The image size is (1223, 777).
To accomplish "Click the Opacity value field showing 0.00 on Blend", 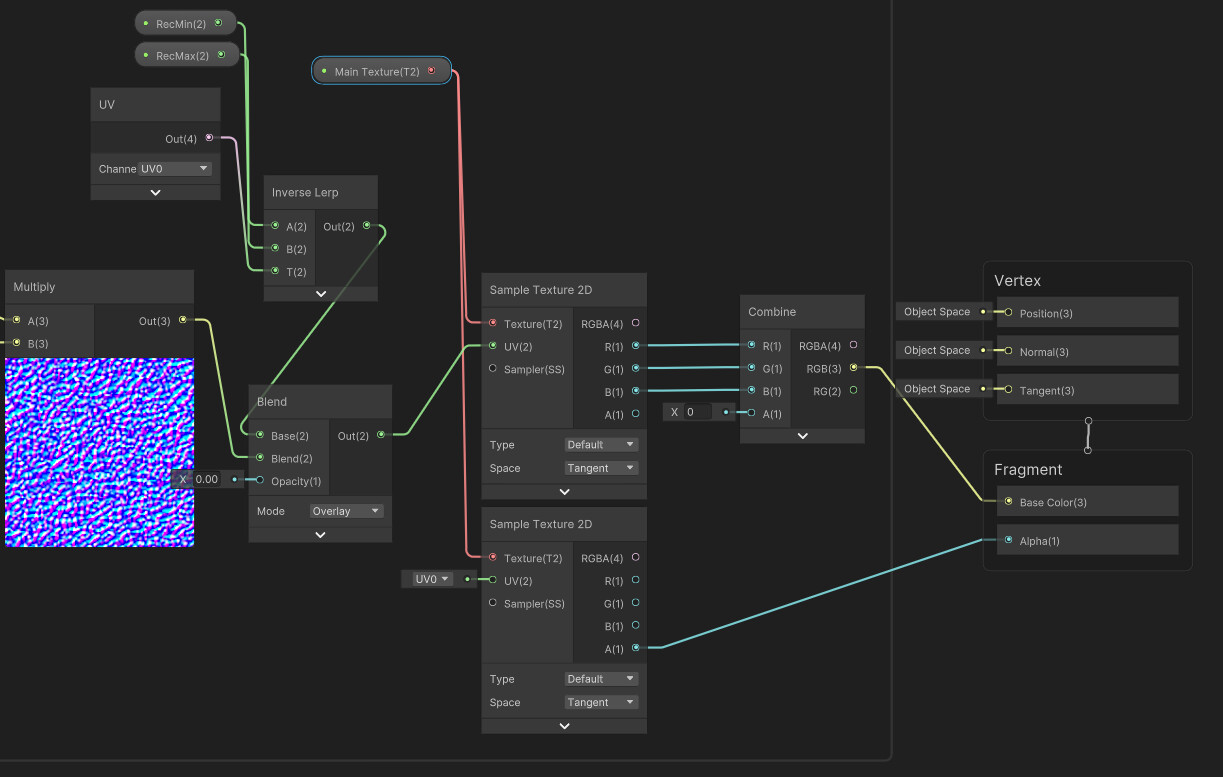I will [x=208, y=479].
